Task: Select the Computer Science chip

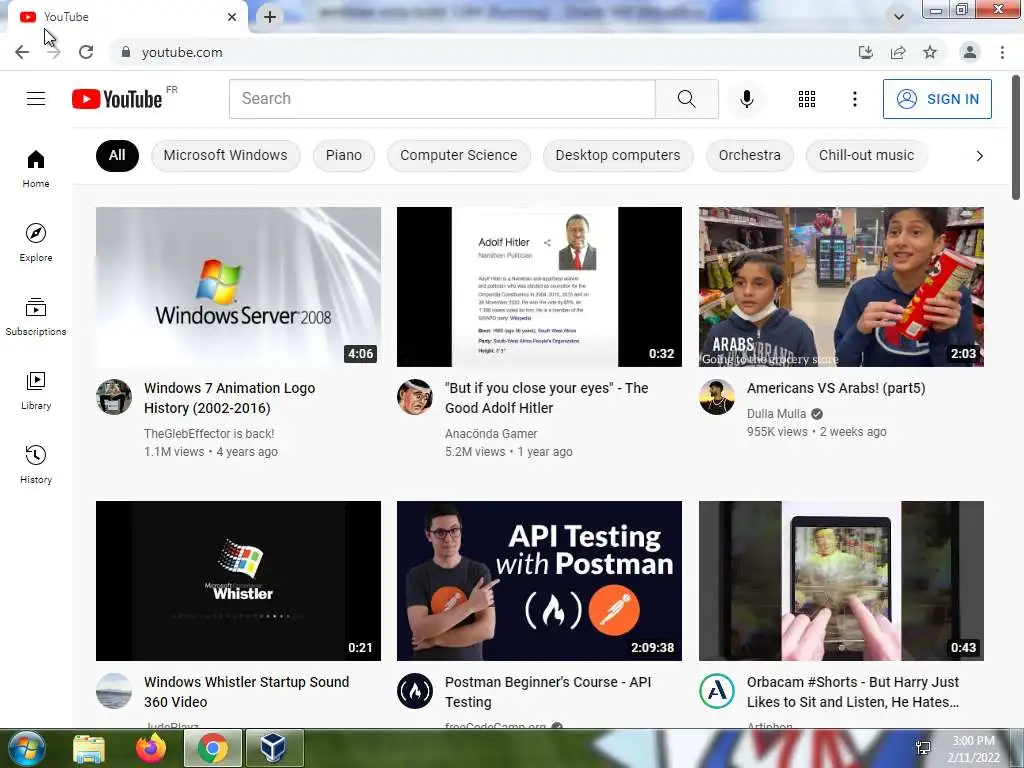Action: [x=458, y=155]
